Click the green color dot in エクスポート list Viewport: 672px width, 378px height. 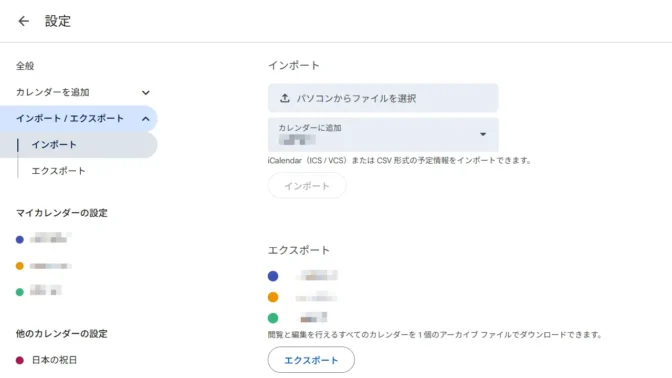(x=273, y=318)
